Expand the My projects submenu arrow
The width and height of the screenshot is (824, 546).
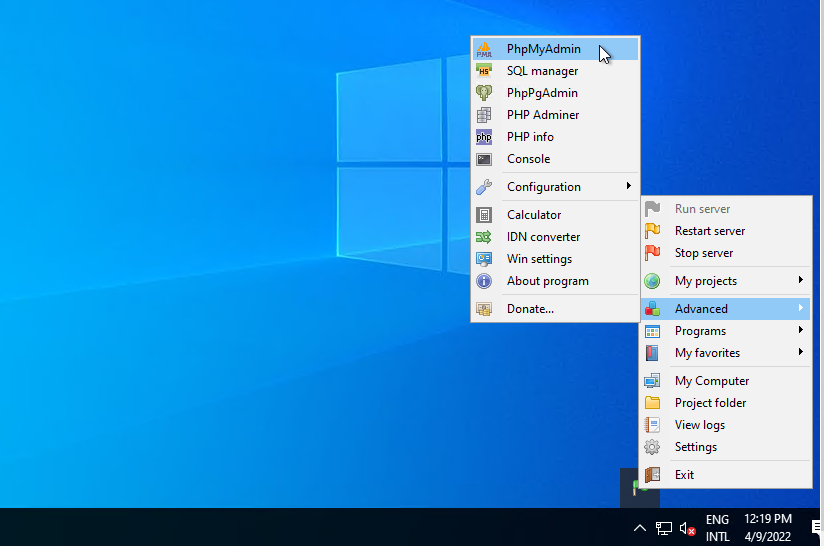pos(801,280)
